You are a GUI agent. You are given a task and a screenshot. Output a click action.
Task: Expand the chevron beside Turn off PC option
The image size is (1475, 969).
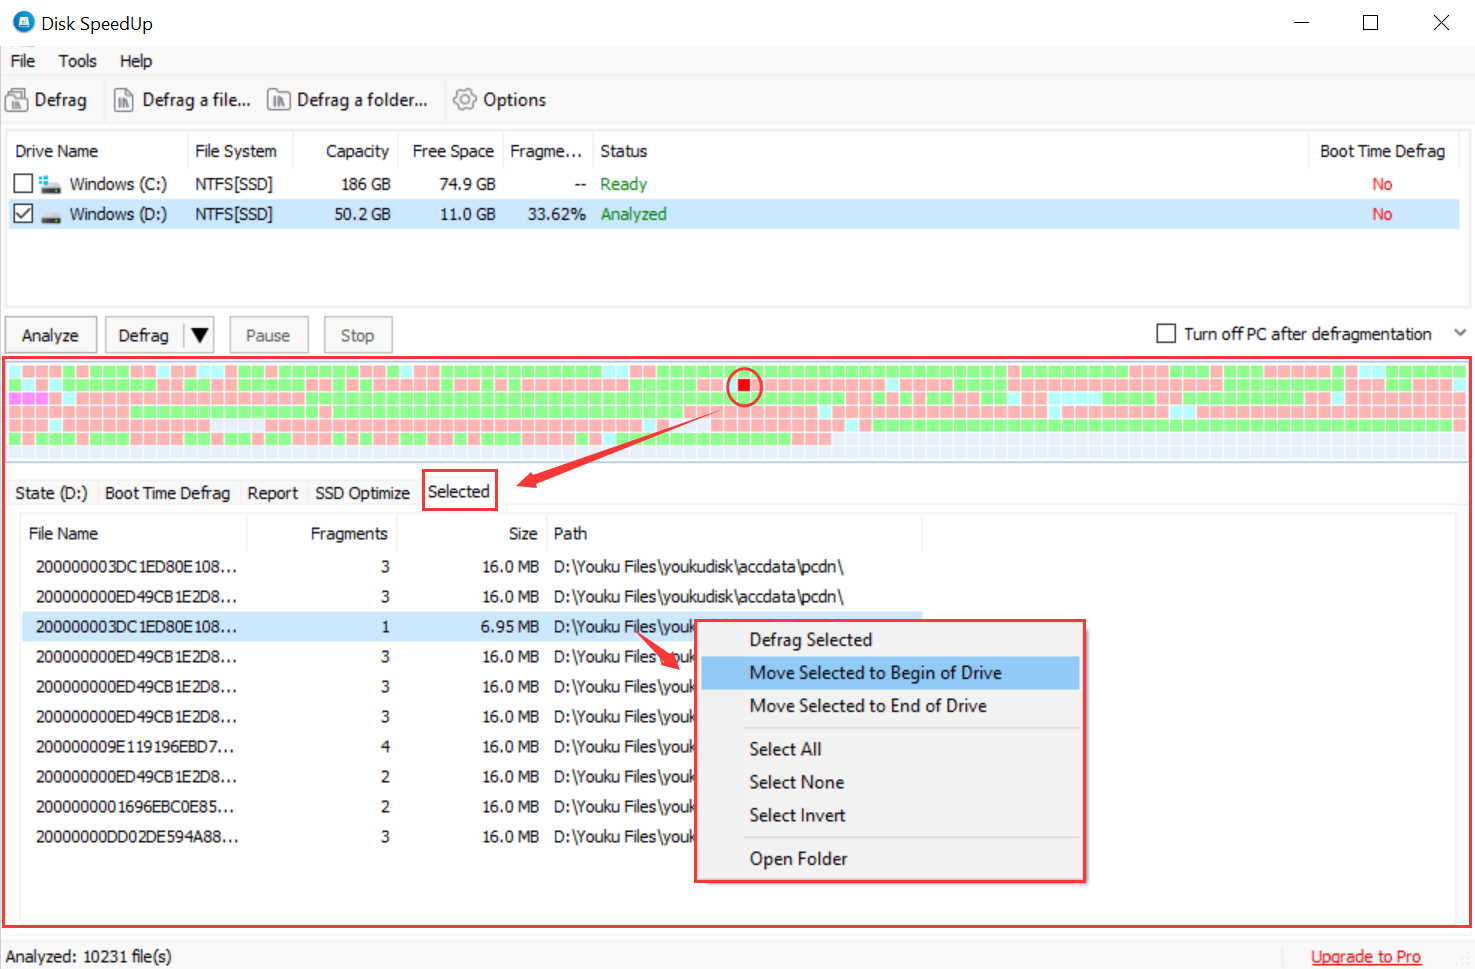tap(1460, 331)
